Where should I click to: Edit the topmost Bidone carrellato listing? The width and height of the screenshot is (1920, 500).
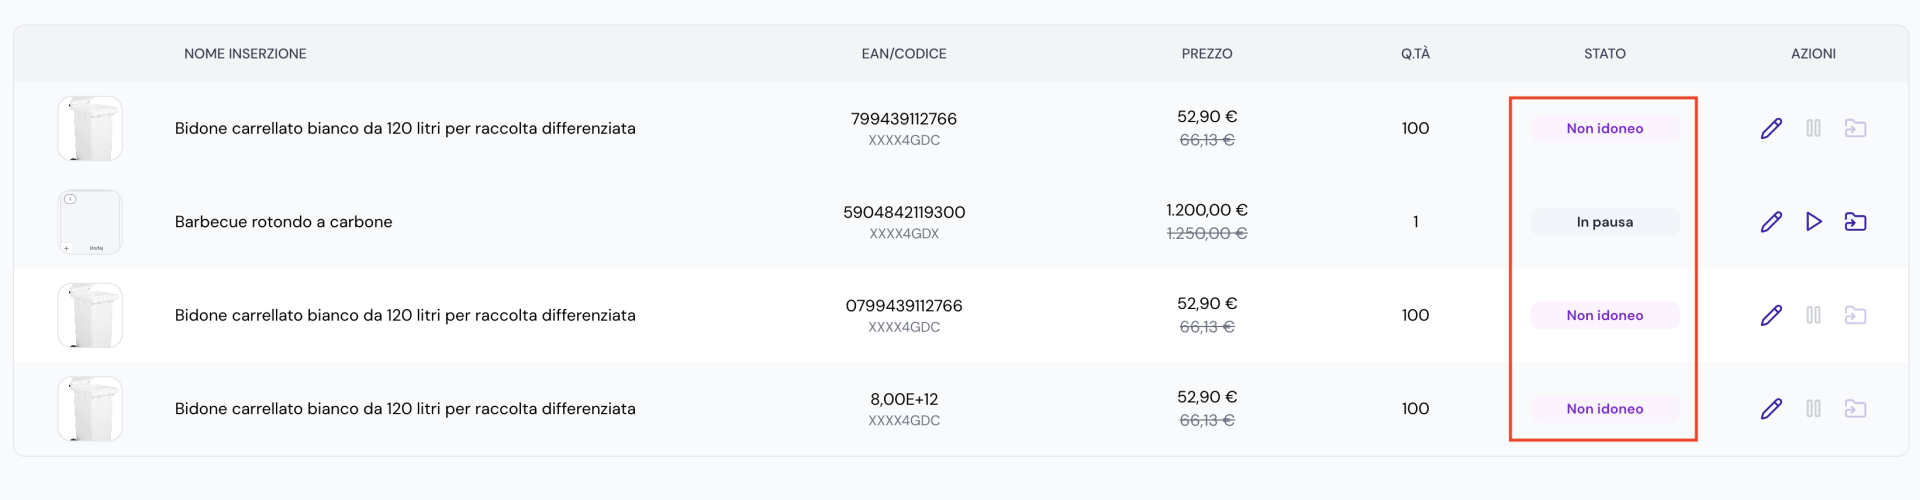1771,128
